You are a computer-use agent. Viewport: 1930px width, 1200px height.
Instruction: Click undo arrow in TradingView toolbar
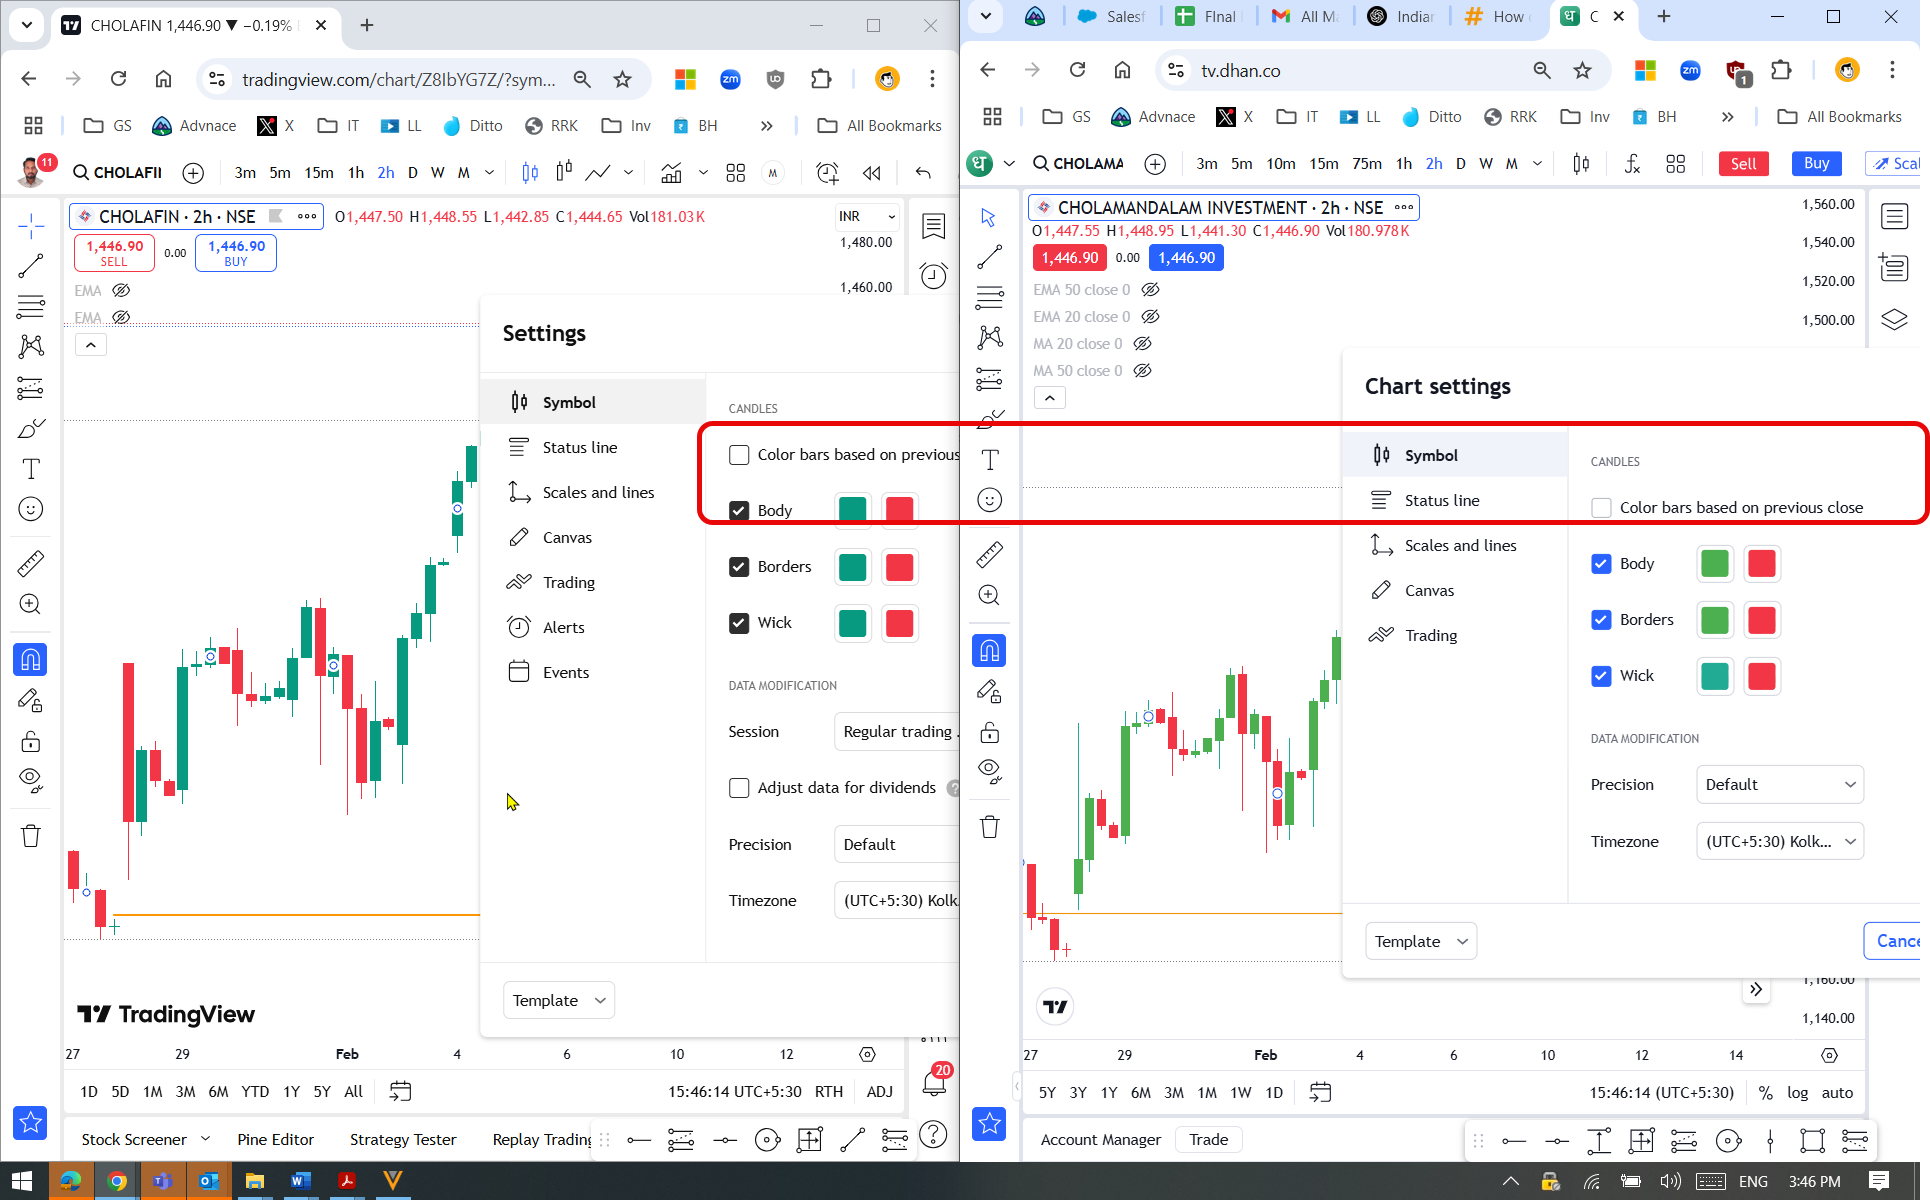pyautogui.click(x=923, y=173)
